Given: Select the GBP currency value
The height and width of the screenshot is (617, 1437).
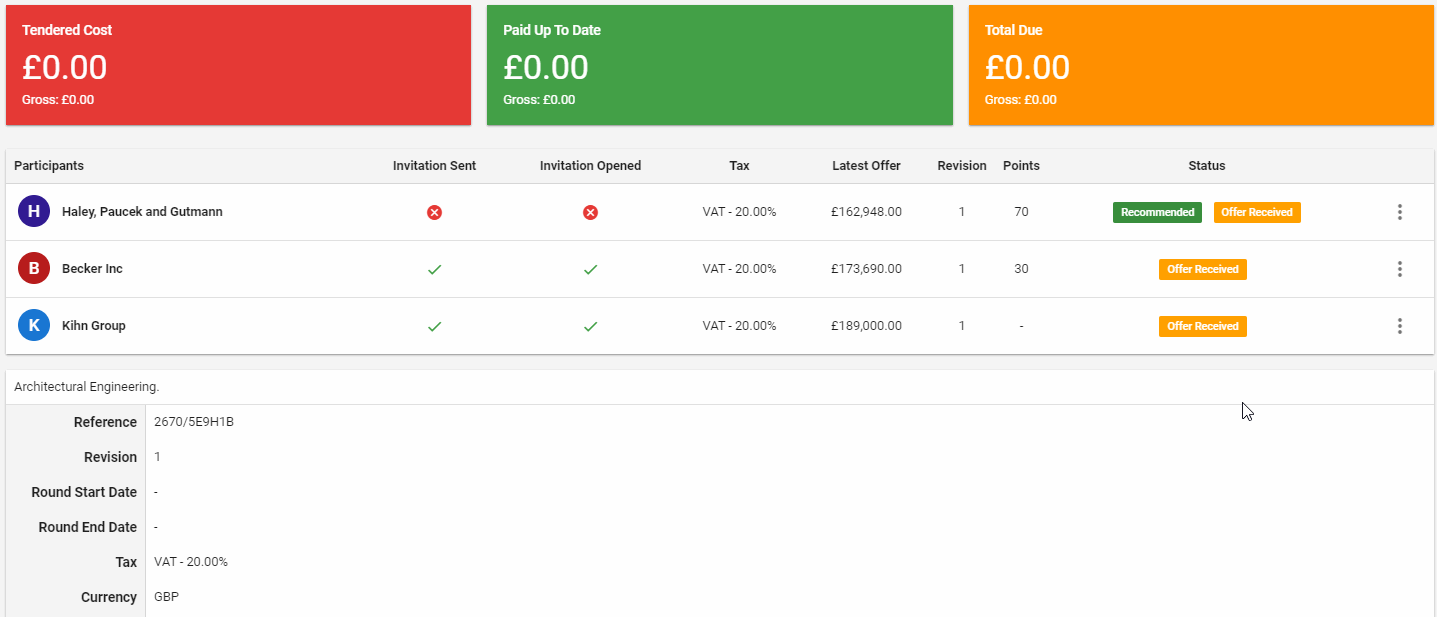Looking at the screenshot, I should tap(166, 597).
